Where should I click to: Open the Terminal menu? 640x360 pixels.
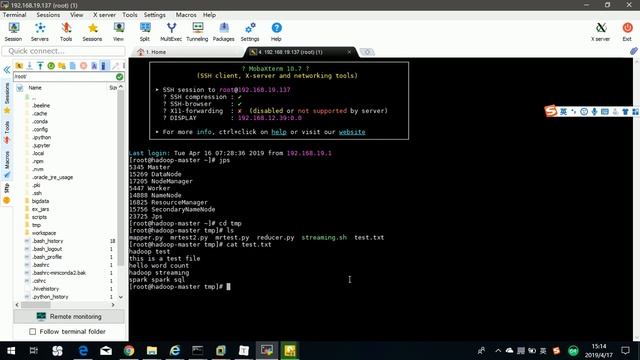click(15, 15)
